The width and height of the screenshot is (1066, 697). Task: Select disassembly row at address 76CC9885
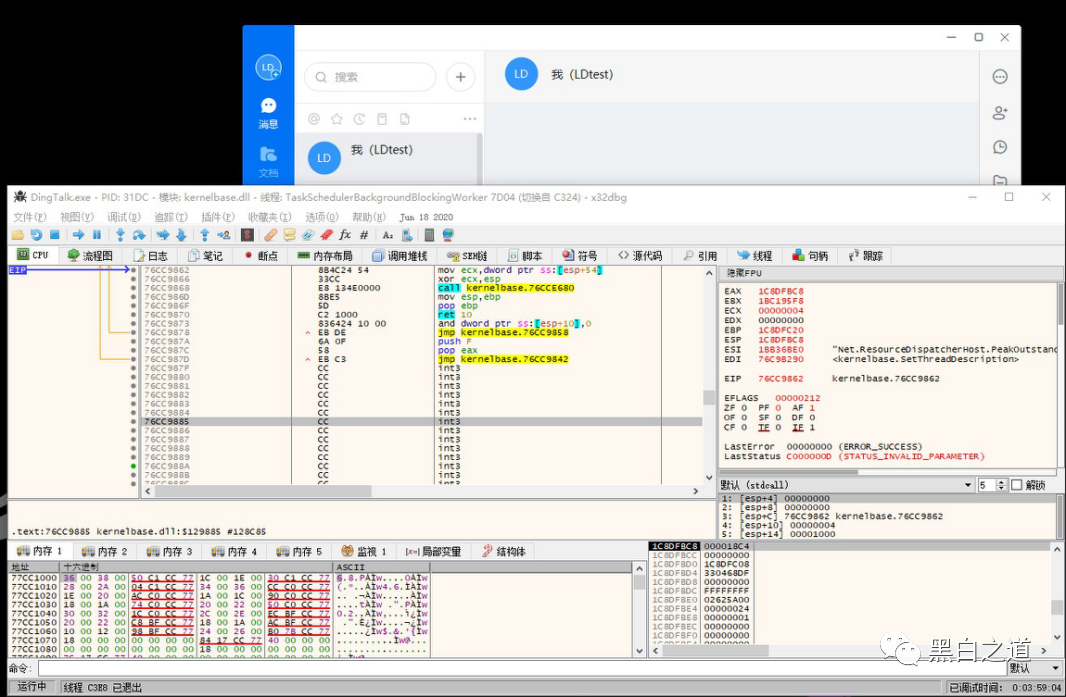coord(422,422)
